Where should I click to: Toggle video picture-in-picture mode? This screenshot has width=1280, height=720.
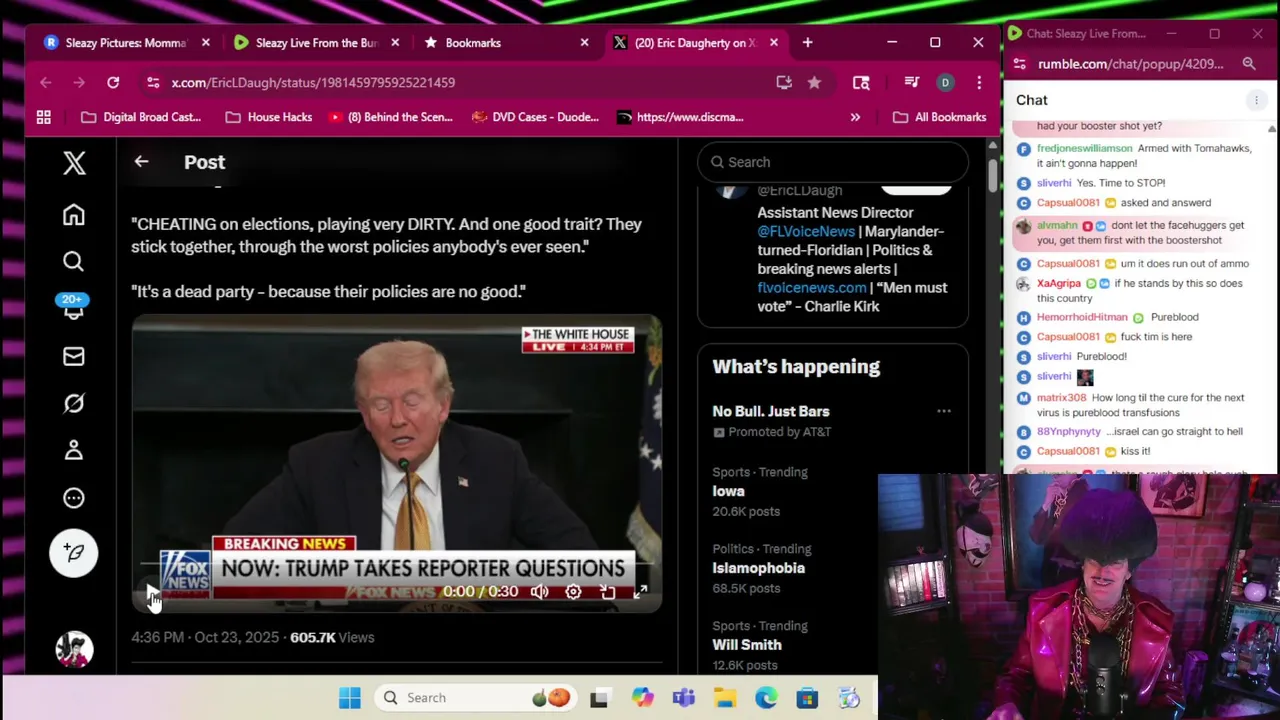coord(607,592)
